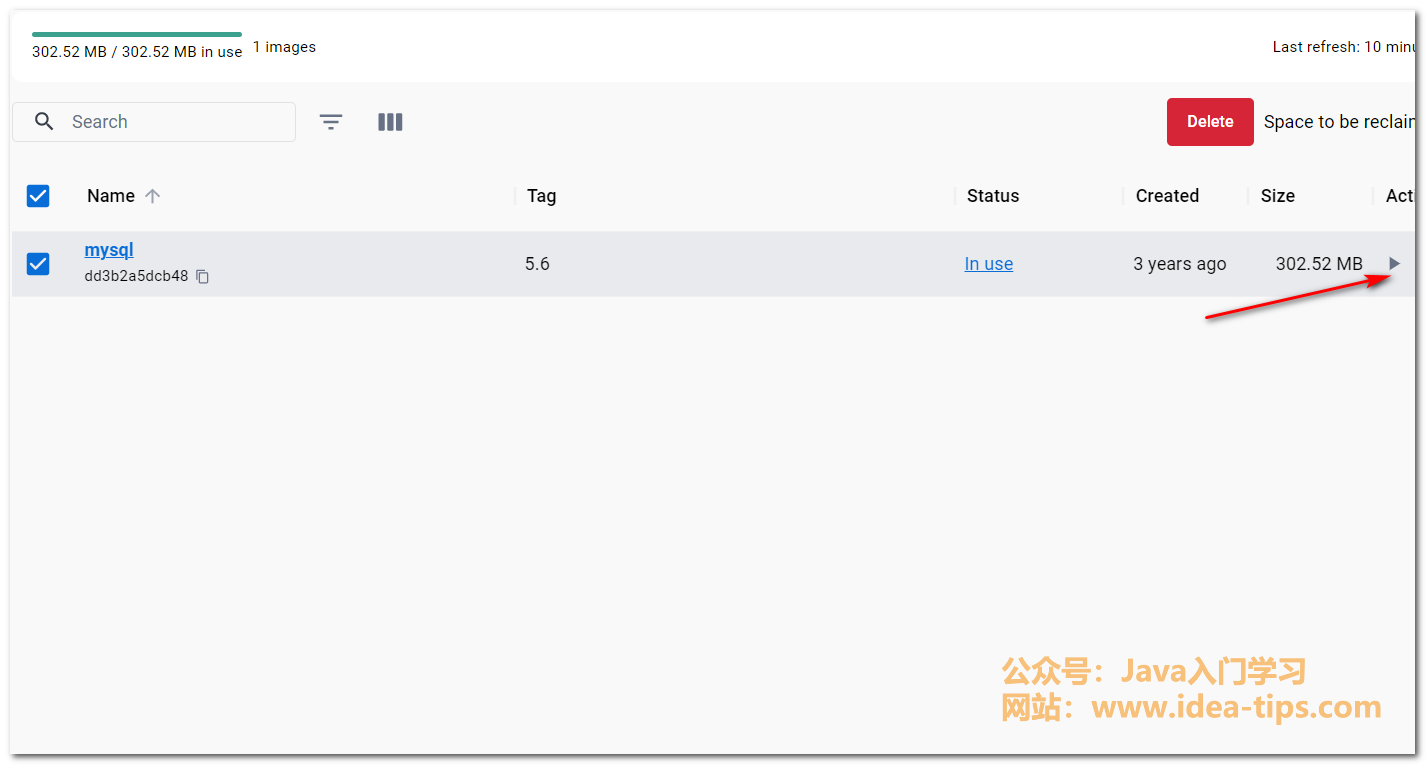Click the disk usage progress bar

tap(137, 34)
